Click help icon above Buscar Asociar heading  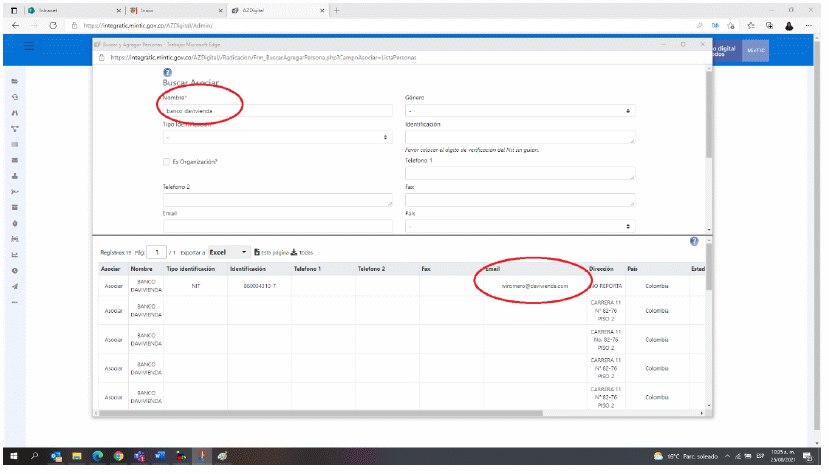tap(168, 72)
